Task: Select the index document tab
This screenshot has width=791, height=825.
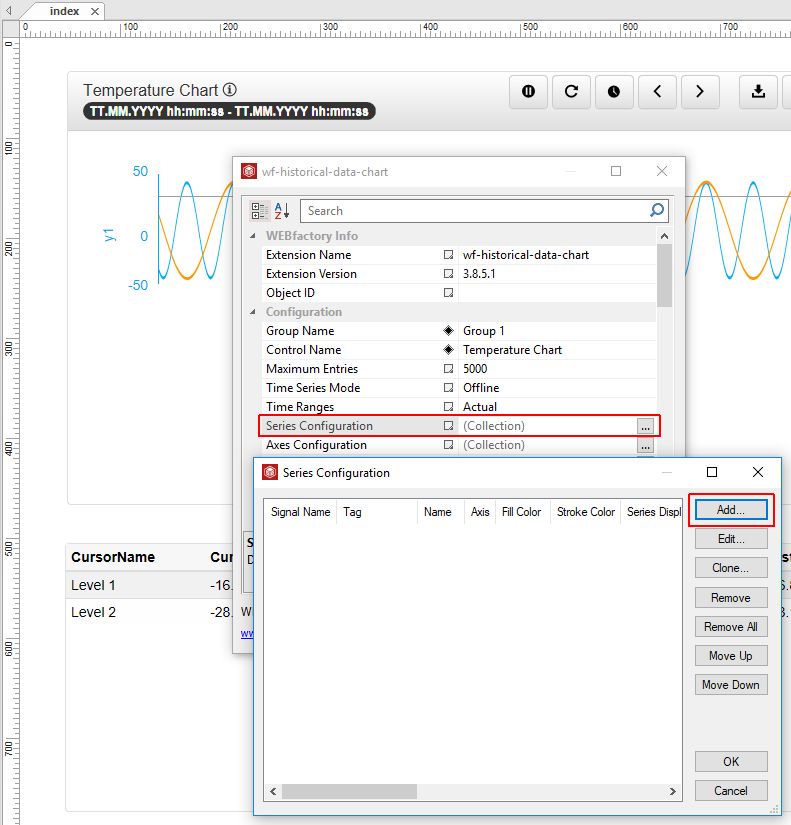Action: pos(64,11)
